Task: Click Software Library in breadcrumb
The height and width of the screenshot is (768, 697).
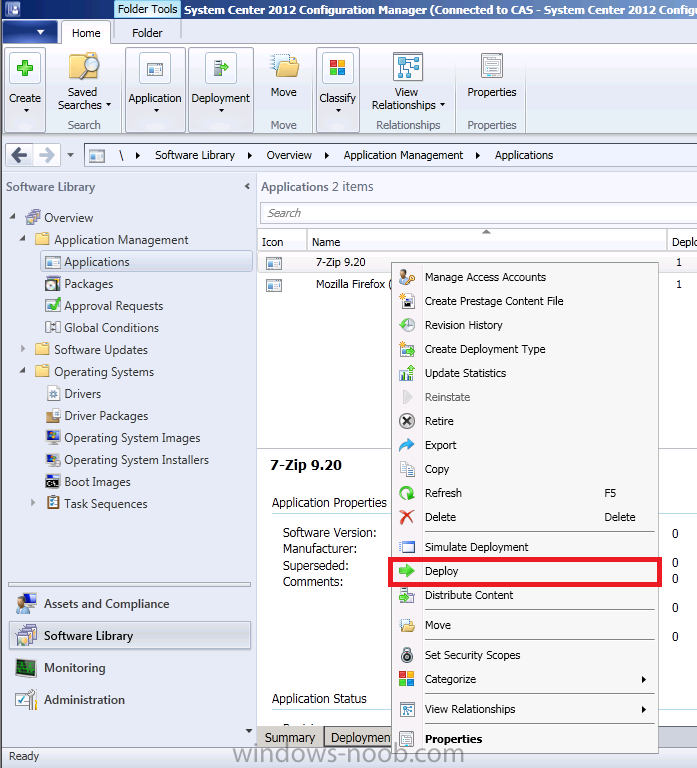Action: 195,155
